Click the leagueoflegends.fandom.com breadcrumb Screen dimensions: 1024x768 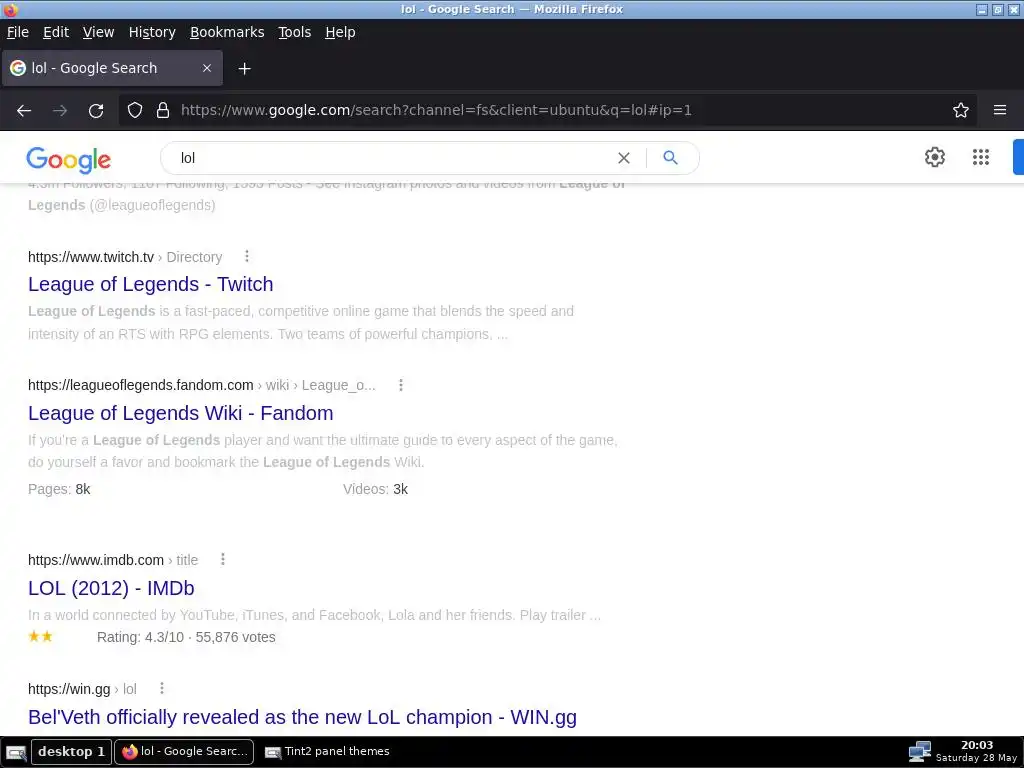pos(140,385)
